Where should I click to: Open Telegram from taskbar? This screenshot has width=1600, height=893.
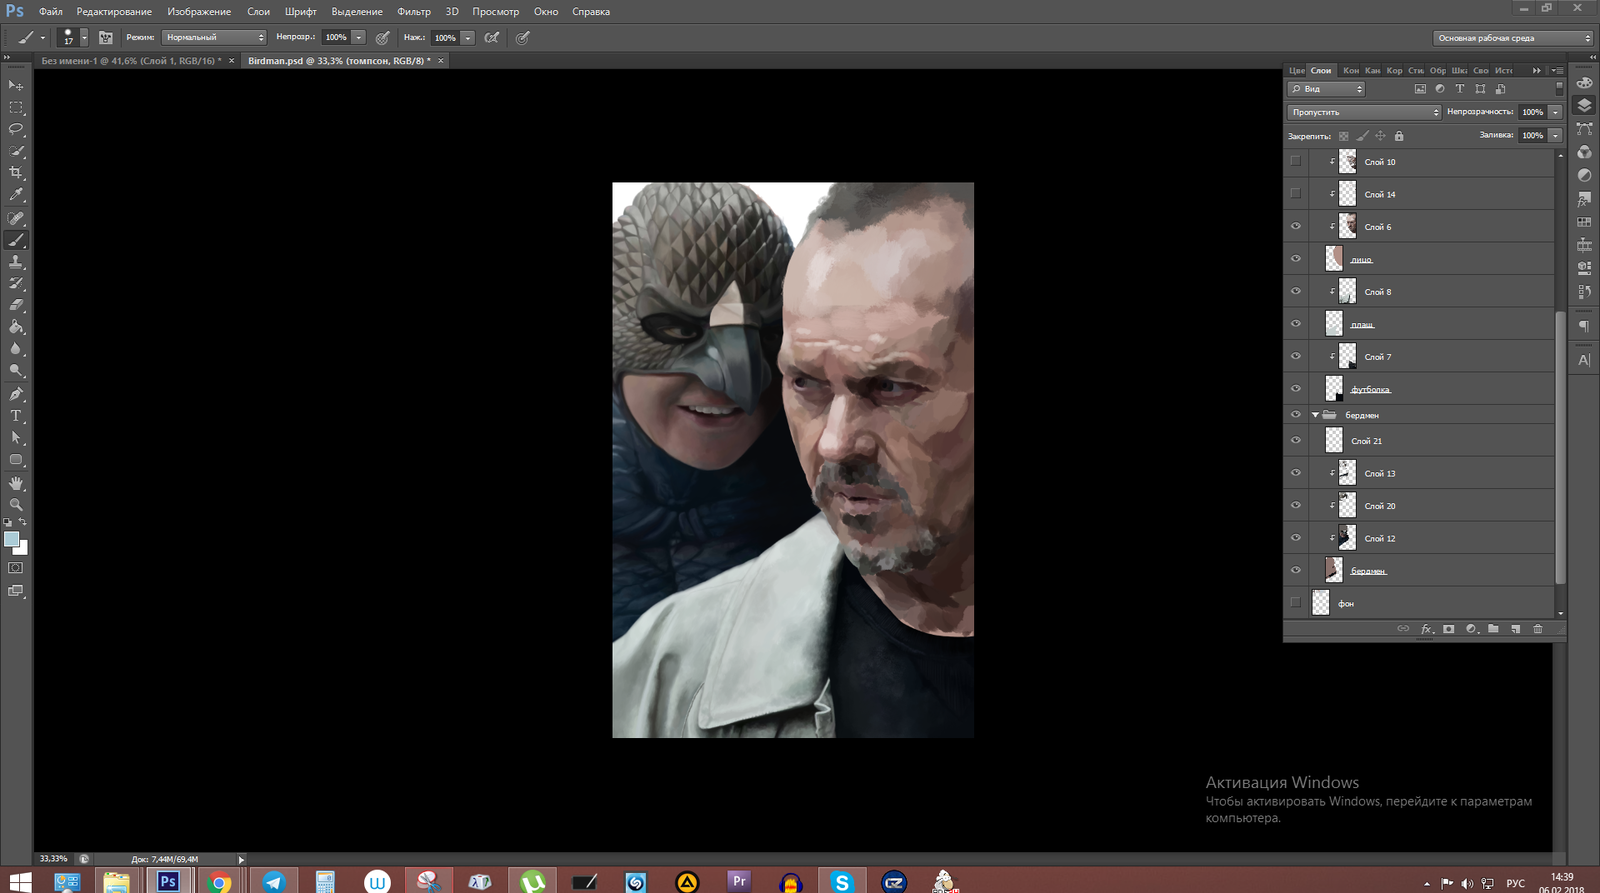coord(273,881)
